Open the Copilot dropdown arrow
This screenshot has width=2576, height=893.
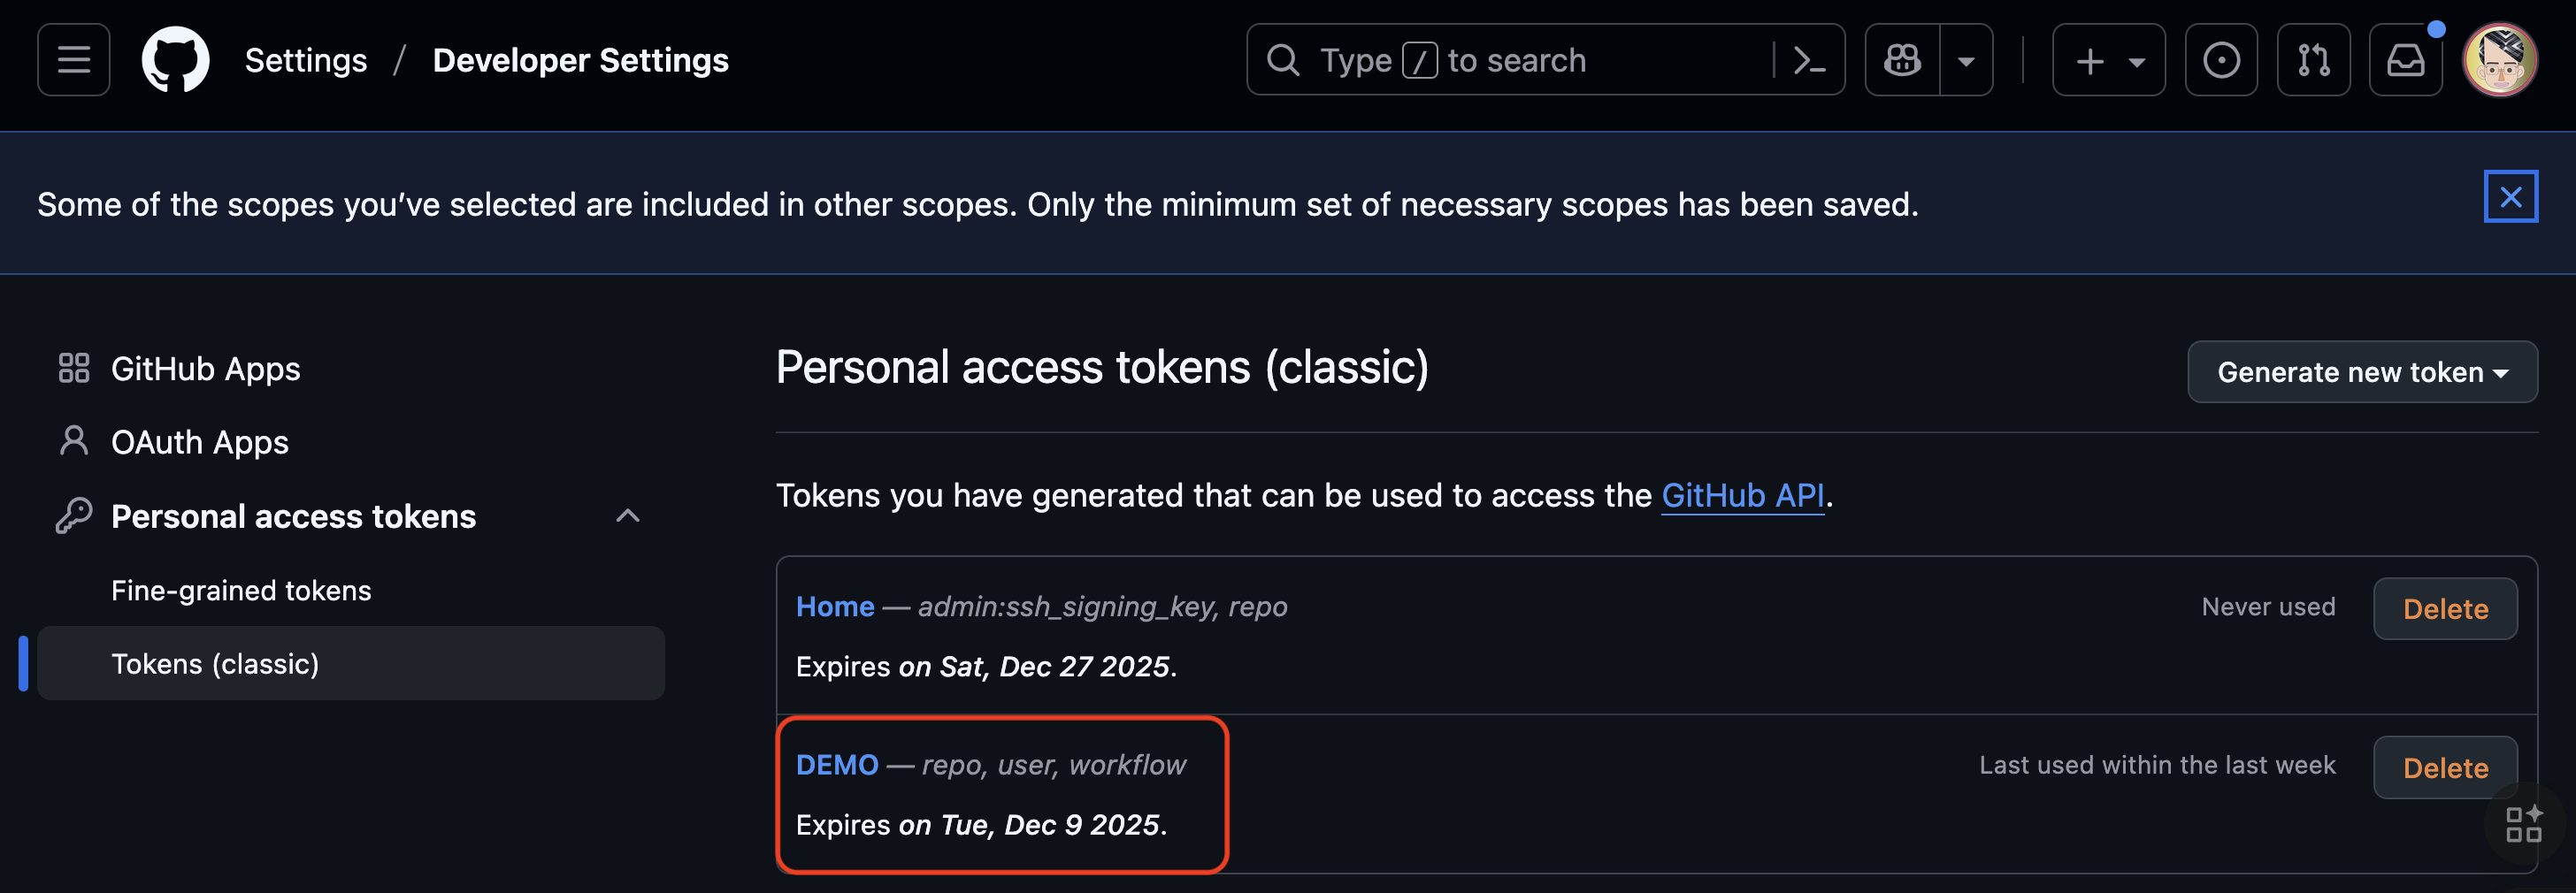pyautogui.click(x=1966, y=60)
